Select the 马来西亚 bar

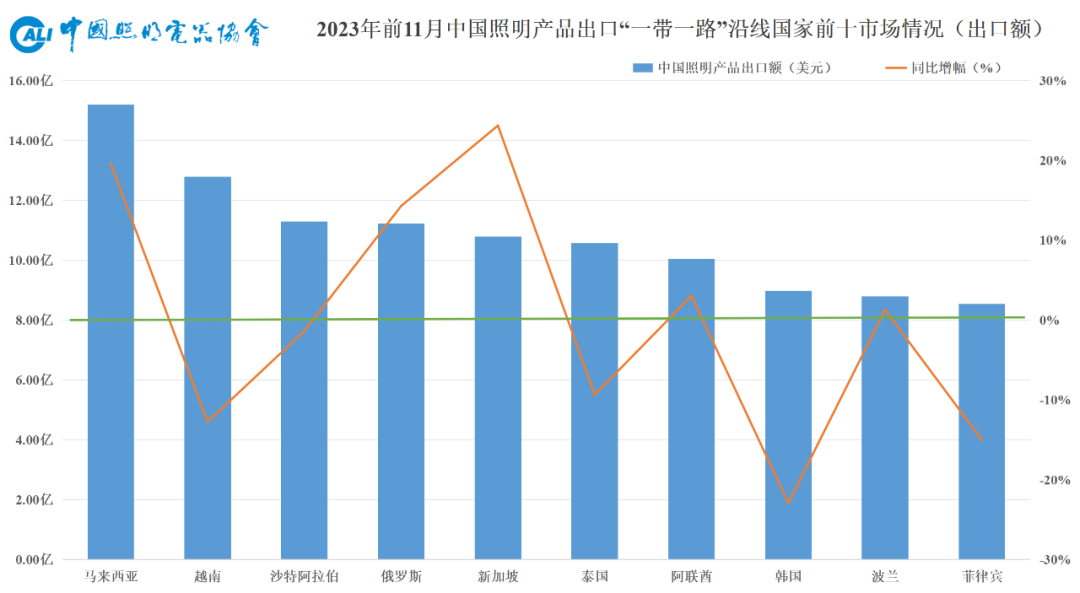coord(111,332)
